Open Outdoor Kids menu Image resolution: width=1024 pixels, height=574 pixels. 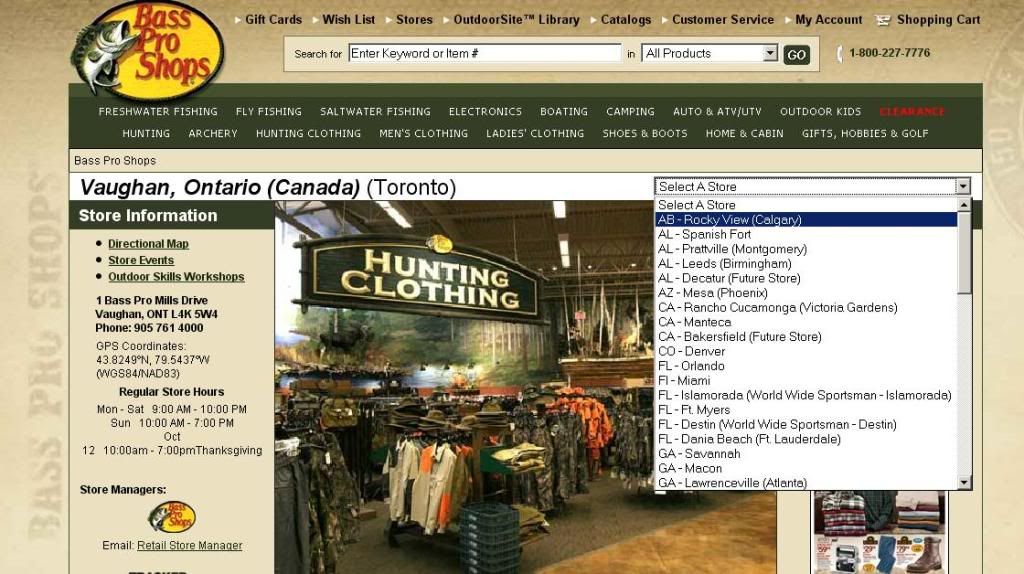820,112
